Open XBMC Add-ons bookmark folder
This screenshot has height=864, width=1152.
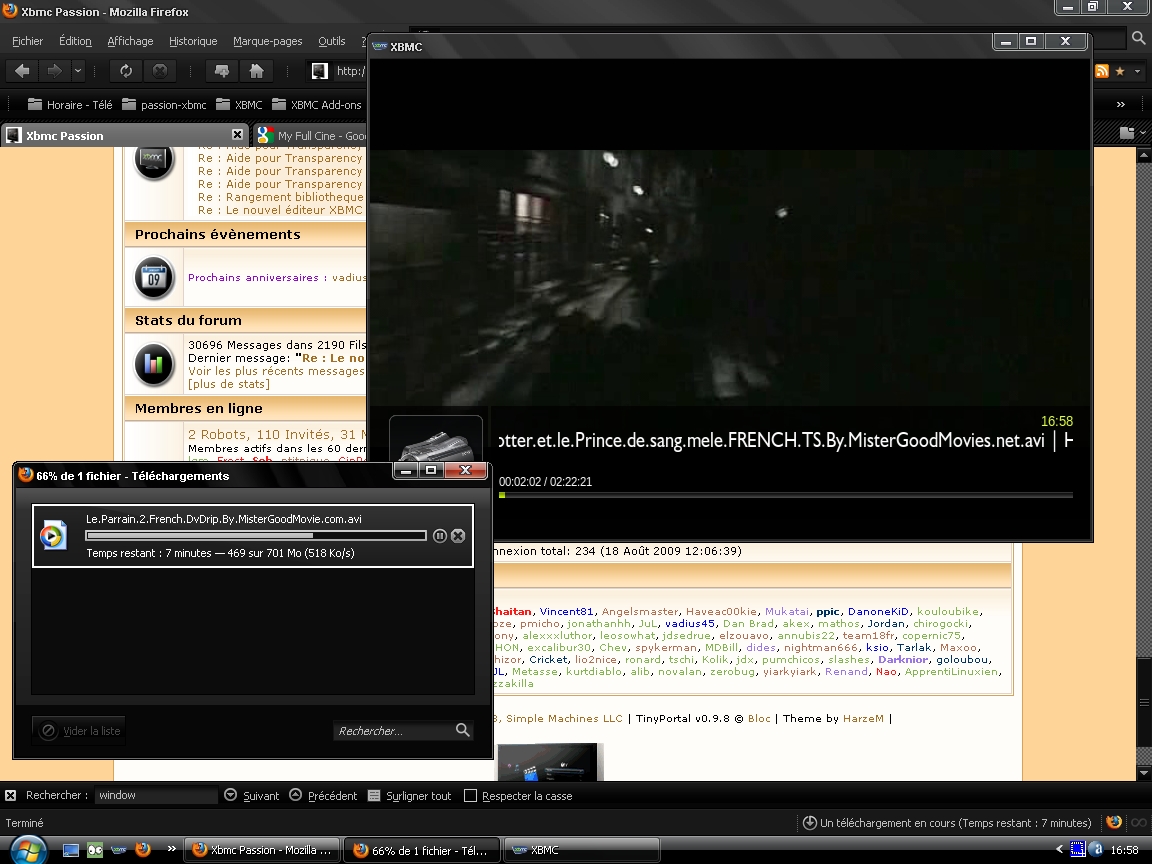[x=317, y=104]
